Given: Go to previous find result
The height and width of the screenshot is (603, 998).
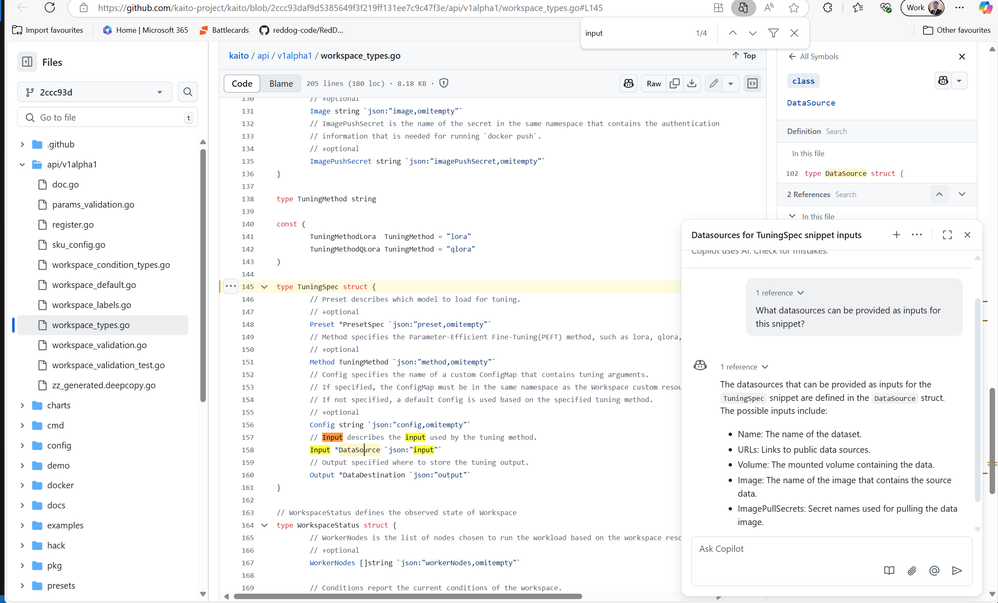Looking at the screenshot, I should coord(733,33).
